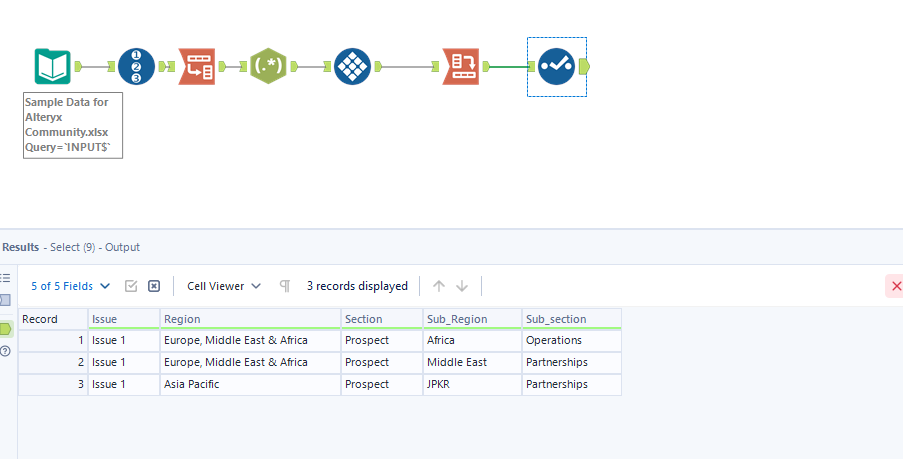Select the Data Cleansing tool
Image resolution: width=903 pixels, height=459 pixels.
(351, 67)
